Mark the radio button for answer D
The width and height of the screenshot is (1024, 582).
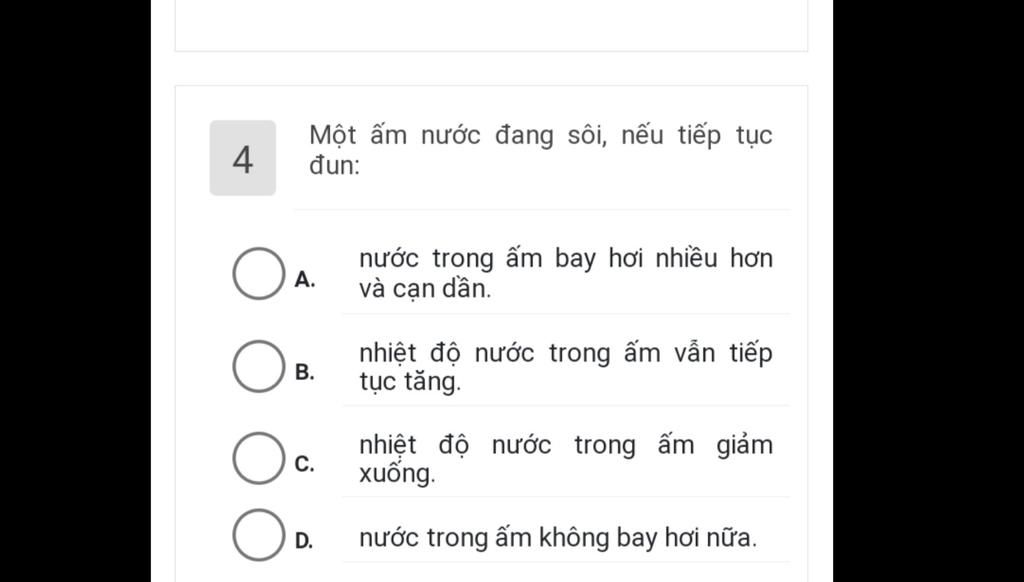point(259,535)
